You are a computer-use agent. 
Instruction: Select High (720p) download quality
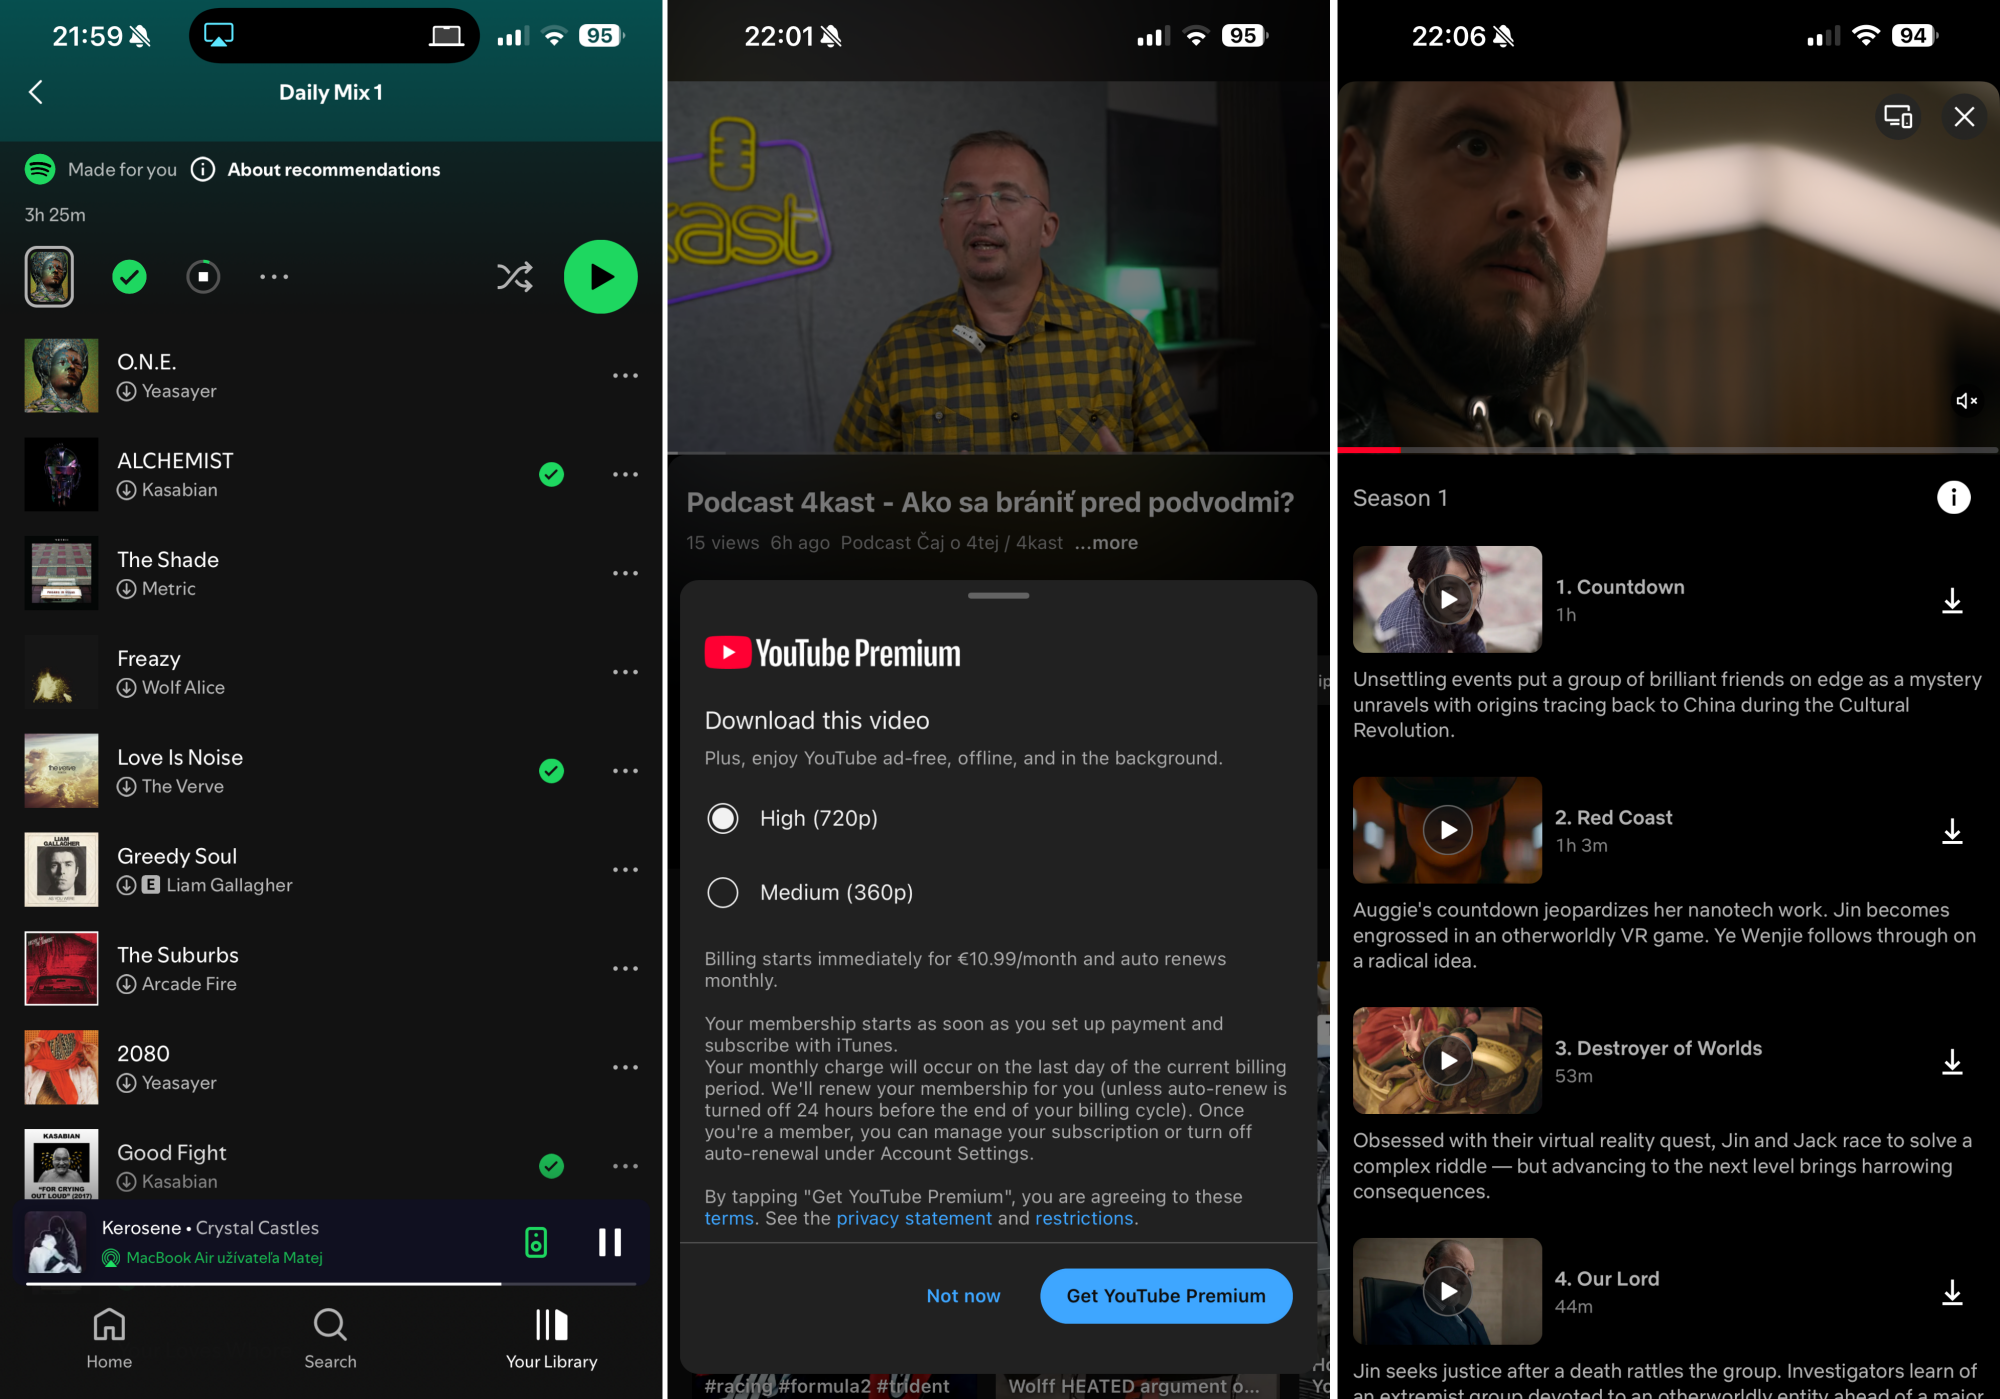[723, 818]
